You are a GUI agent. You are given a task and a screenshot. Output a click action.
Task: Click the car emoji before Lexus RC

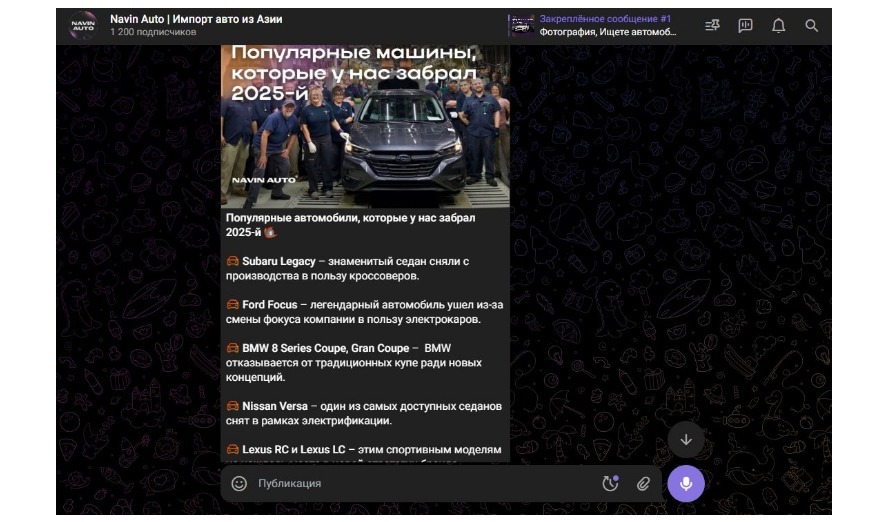pyautogui.click(x=232, y=449)
